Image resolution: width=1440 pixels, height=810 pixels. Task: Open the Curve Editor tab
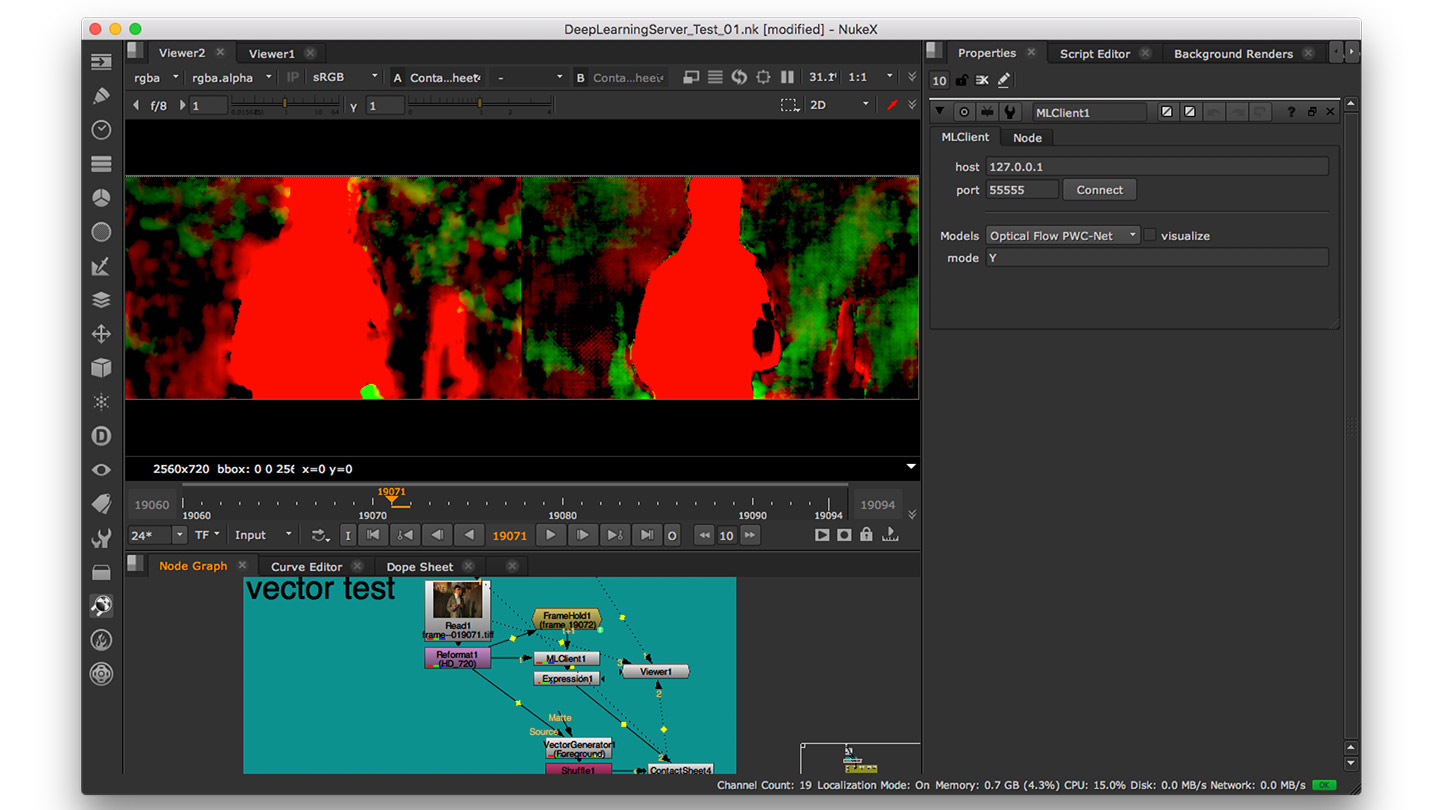tap(306, 566)
